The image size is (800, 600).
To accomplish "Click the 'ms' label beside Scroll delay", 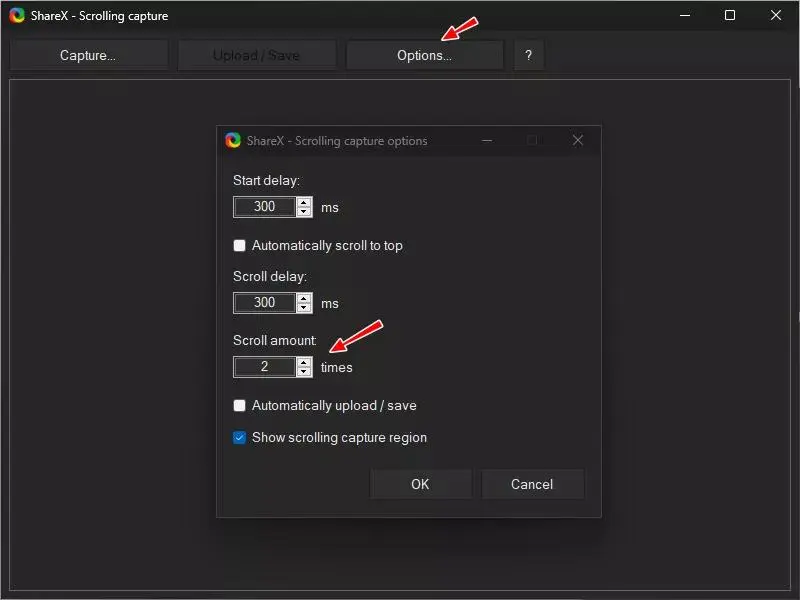I will [330, 304].
